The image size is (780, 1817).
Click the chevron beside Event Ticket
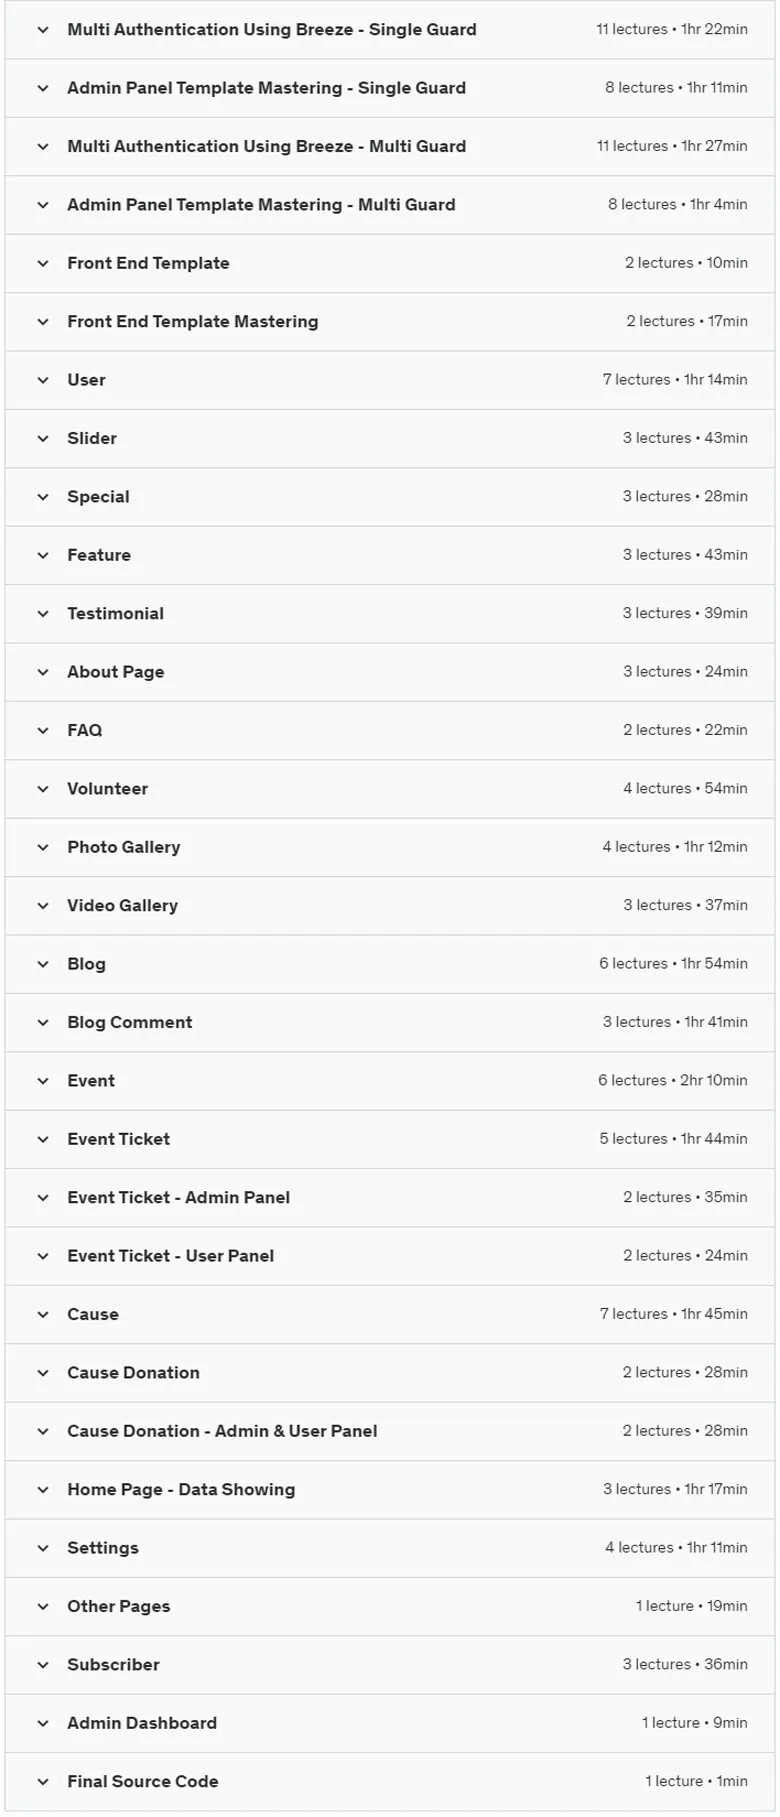coord(43,1139)
